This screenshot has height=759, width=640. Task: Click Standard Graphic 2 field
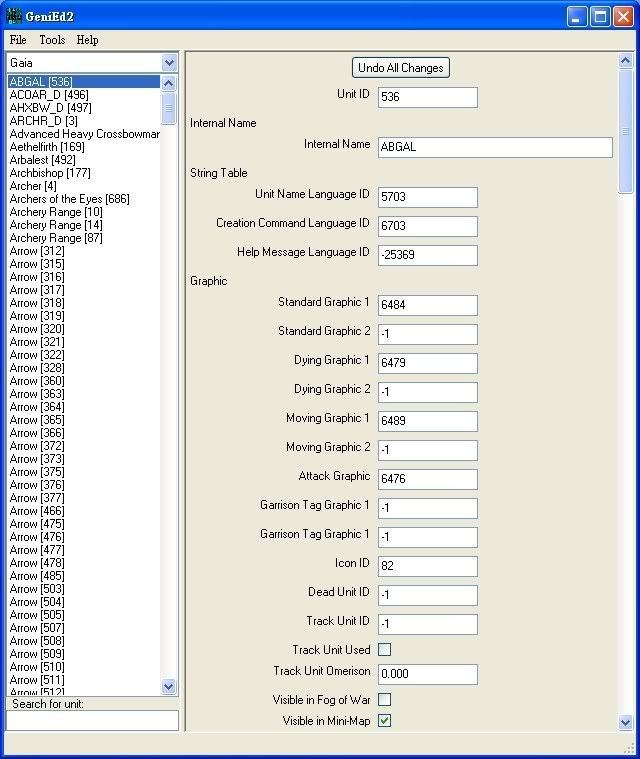pos(427,334)
